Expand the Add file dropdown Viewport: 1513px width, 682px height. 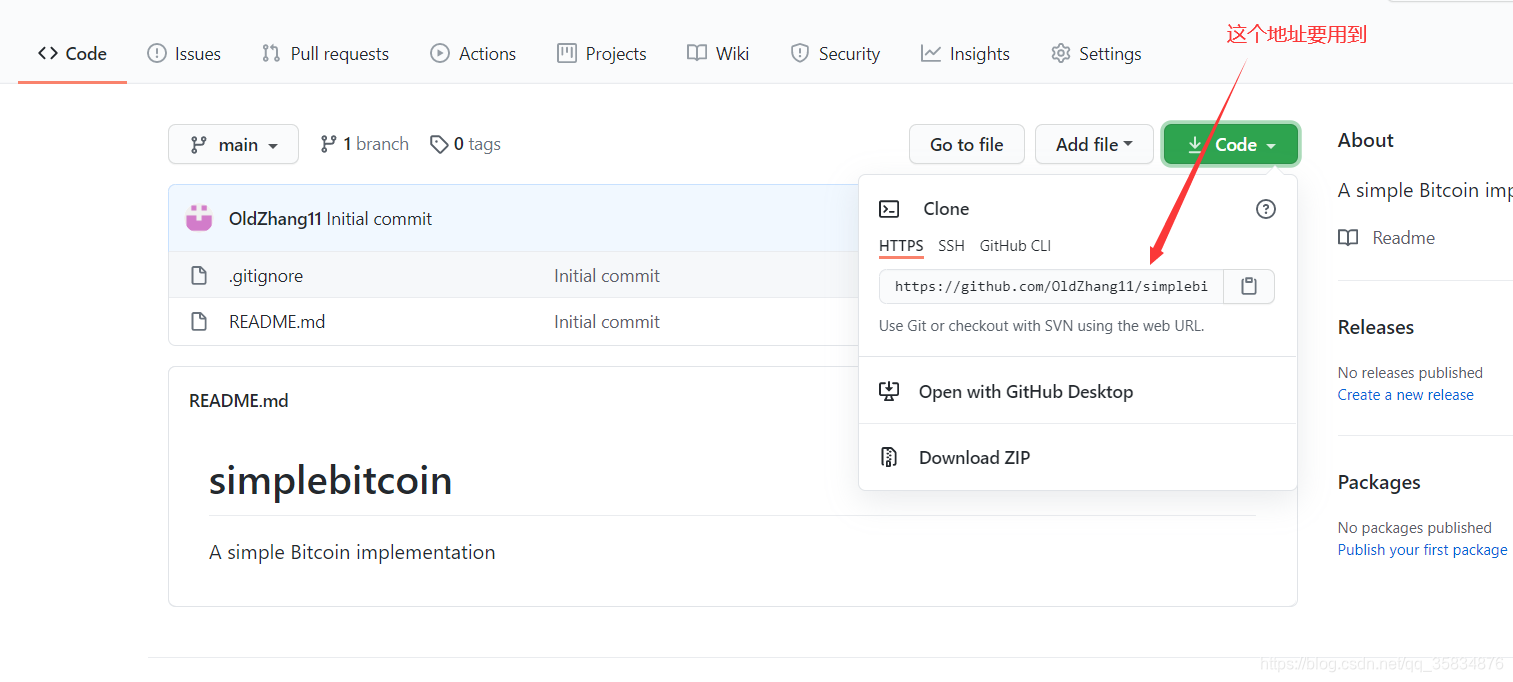tap(1094, 144)
